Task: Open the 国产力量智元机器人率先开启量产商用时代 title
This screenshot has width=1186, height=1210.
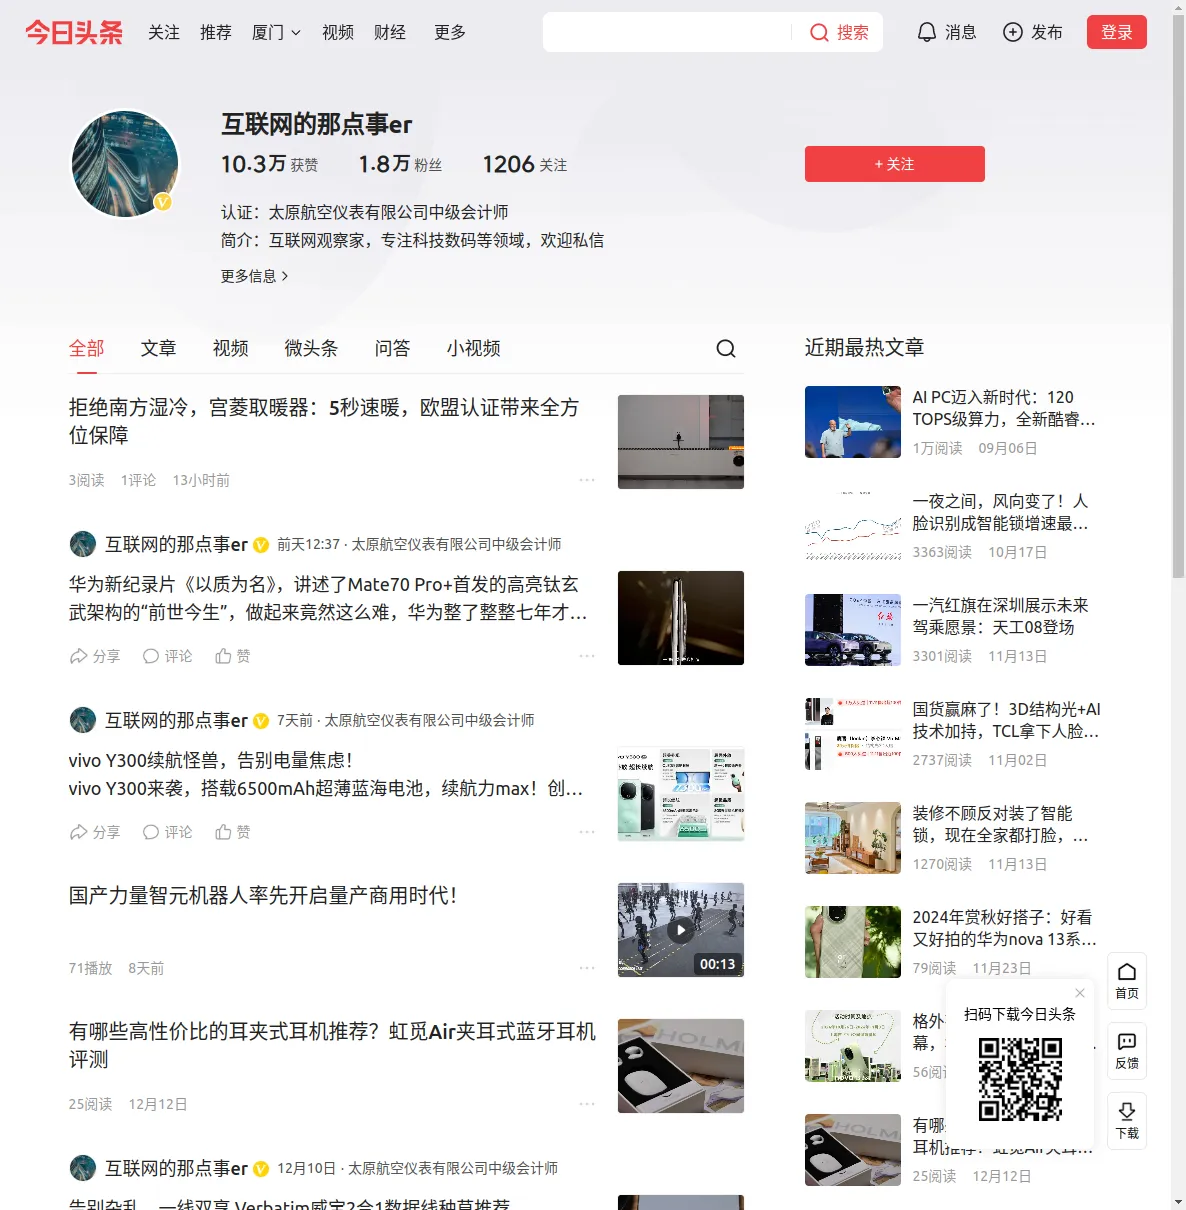Action: coord(263,895)
